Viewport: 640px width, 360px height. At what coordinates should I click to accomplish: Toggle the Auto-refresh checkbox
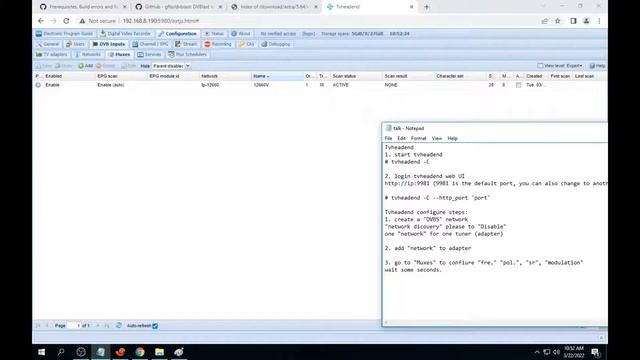[155, 326]
